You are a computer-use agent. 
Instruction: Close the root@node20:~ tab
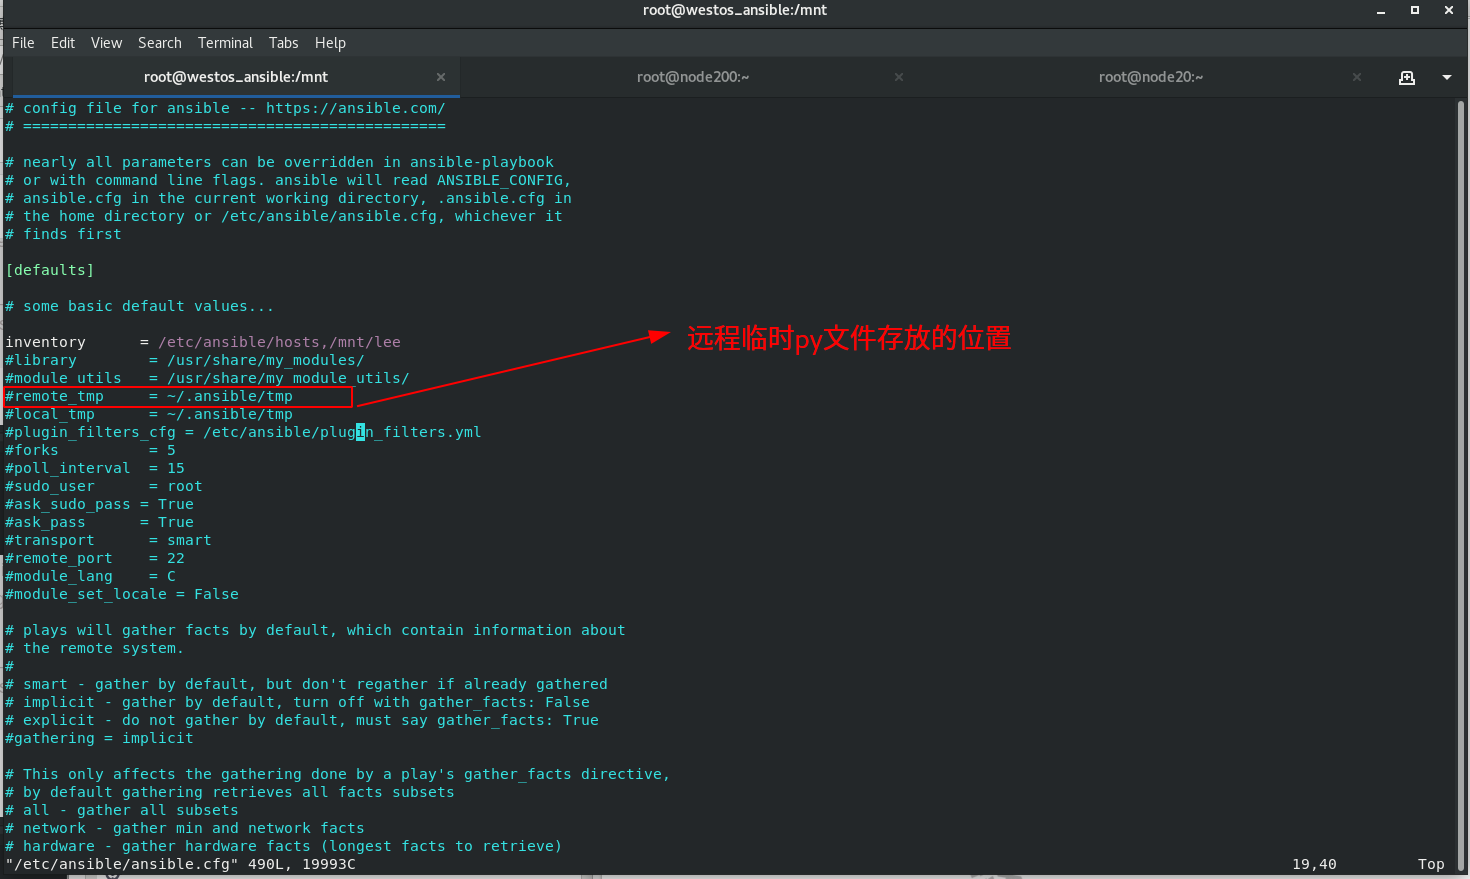click(x=1357, y=77)
